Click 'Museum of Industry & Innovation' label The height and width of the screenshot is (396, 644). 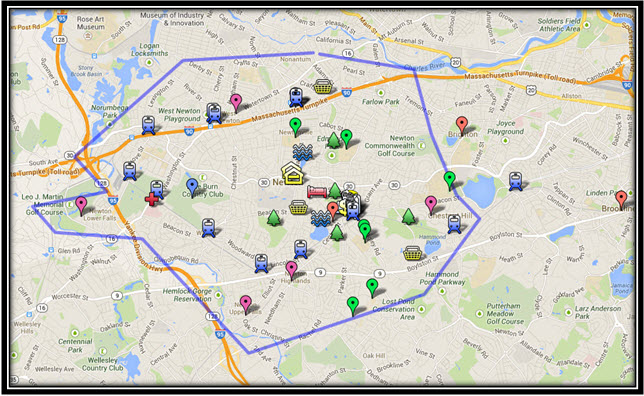point(172,19)
